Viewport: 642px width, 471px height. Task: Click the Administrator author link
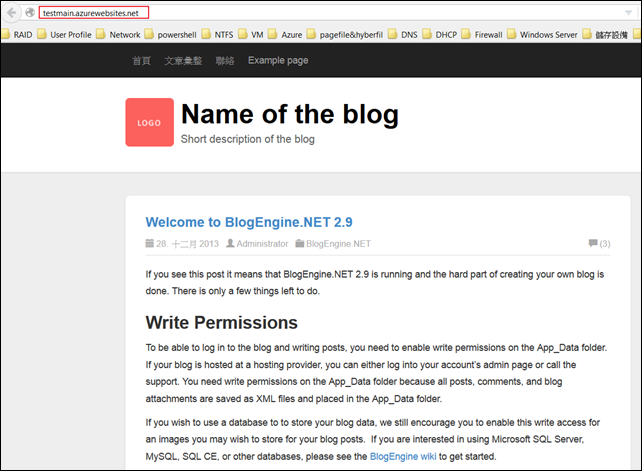262,243
